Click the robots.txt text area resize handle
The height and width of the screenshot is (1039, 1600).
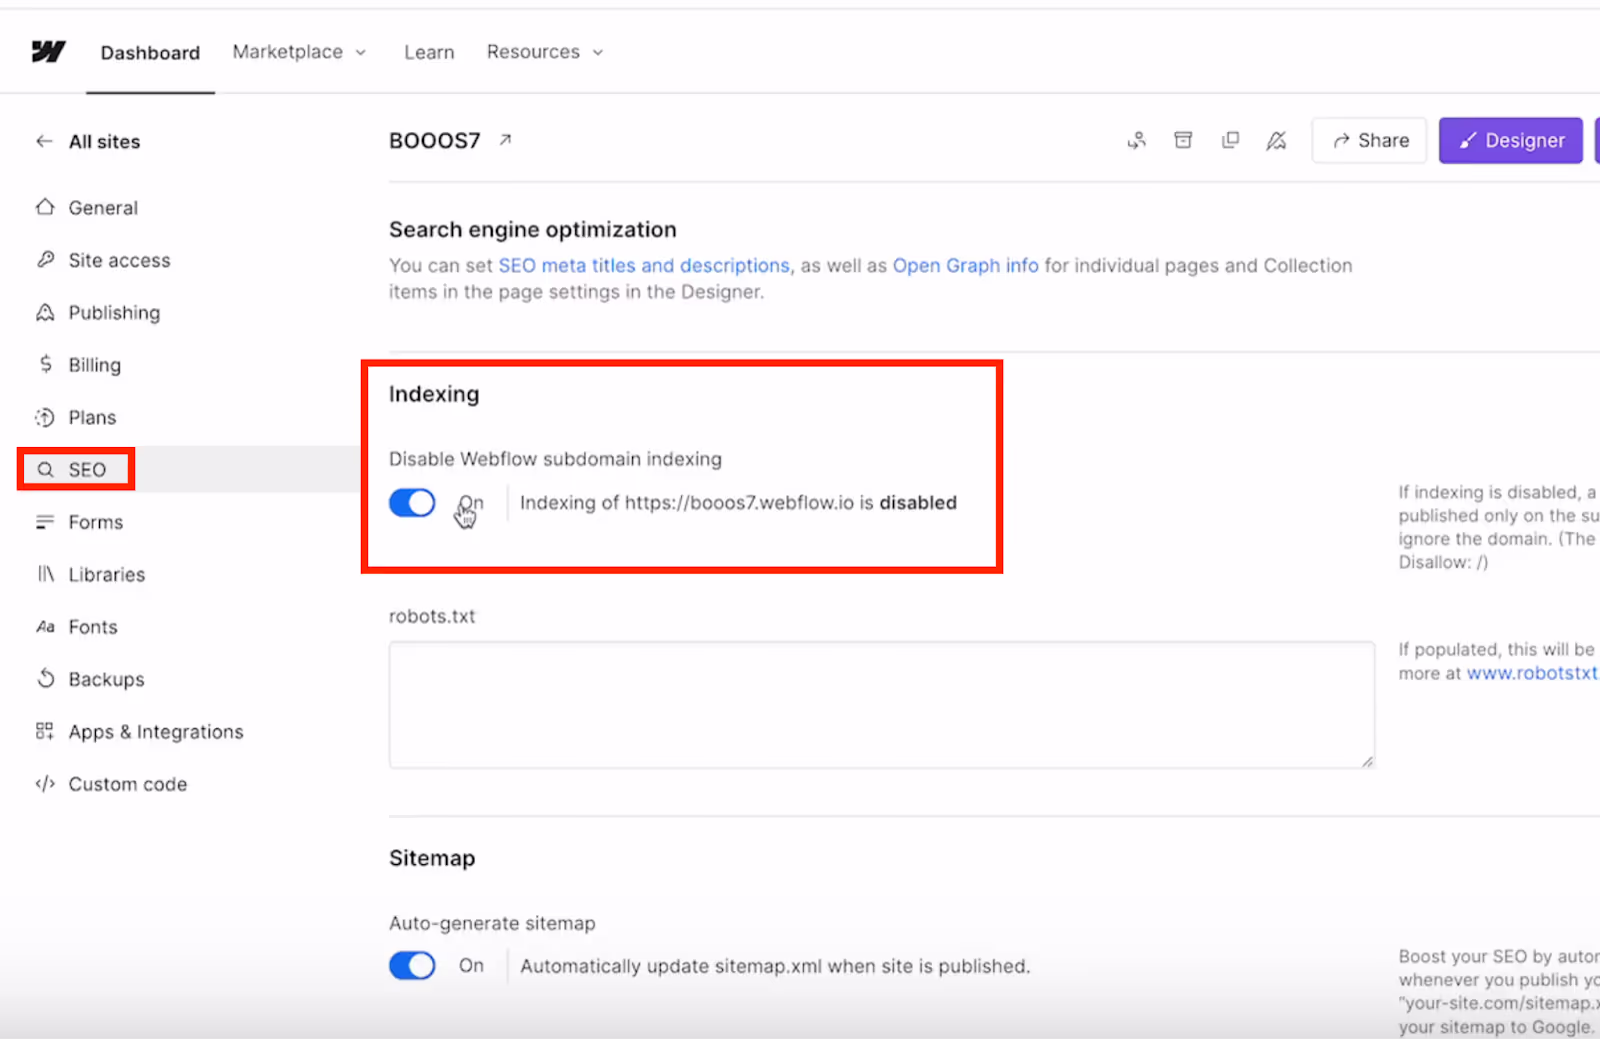(x=1366, y=761)
